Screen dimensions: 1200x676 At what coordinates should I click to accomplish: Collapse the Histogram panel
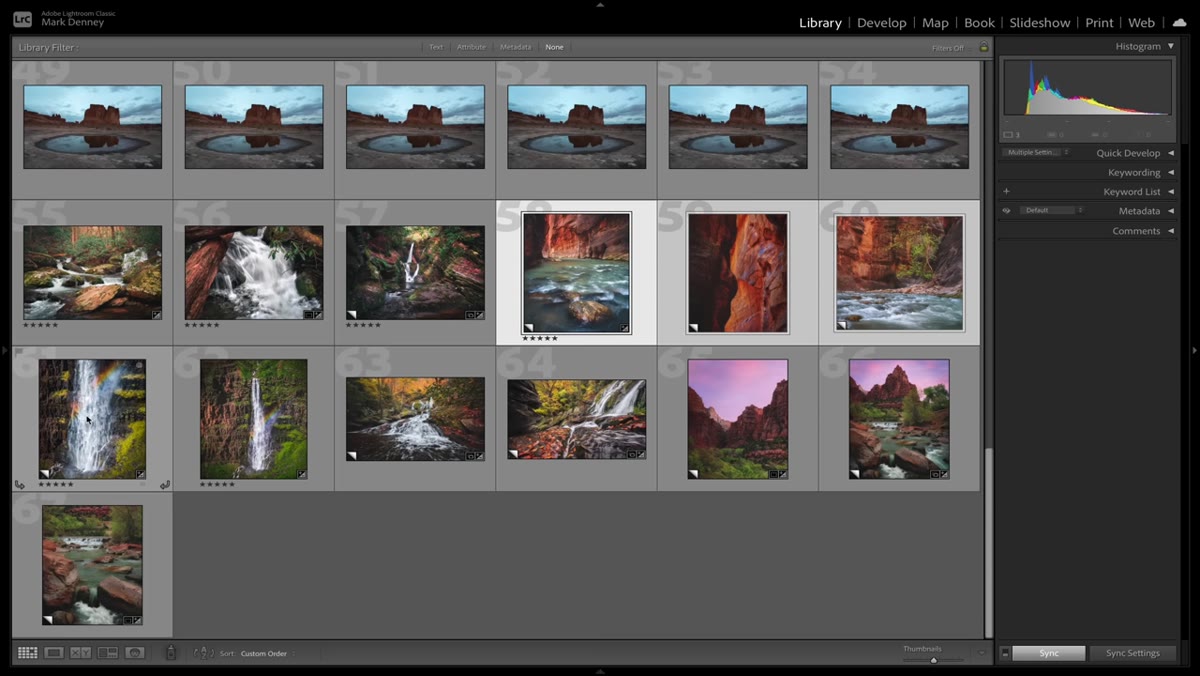click(x=1171, y=46)
